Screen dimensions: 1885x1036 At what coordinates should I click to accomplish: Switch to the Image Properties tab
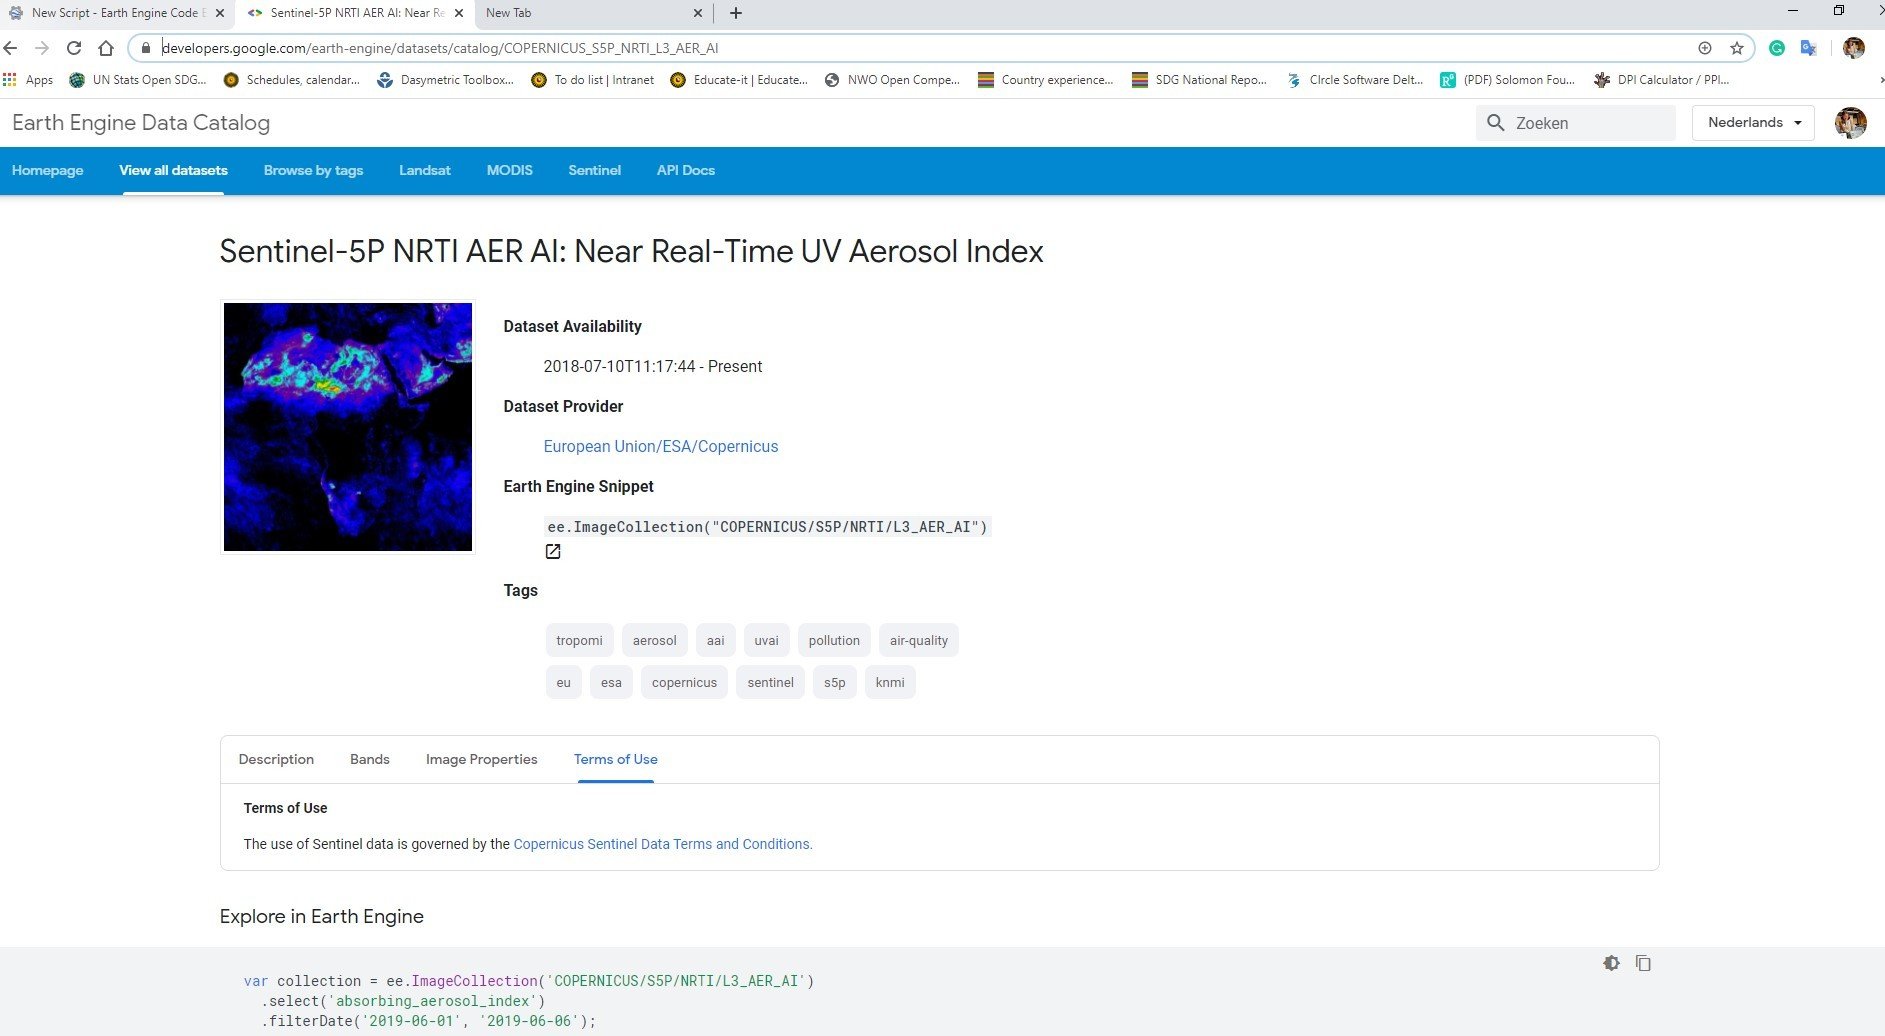point(482,759)
